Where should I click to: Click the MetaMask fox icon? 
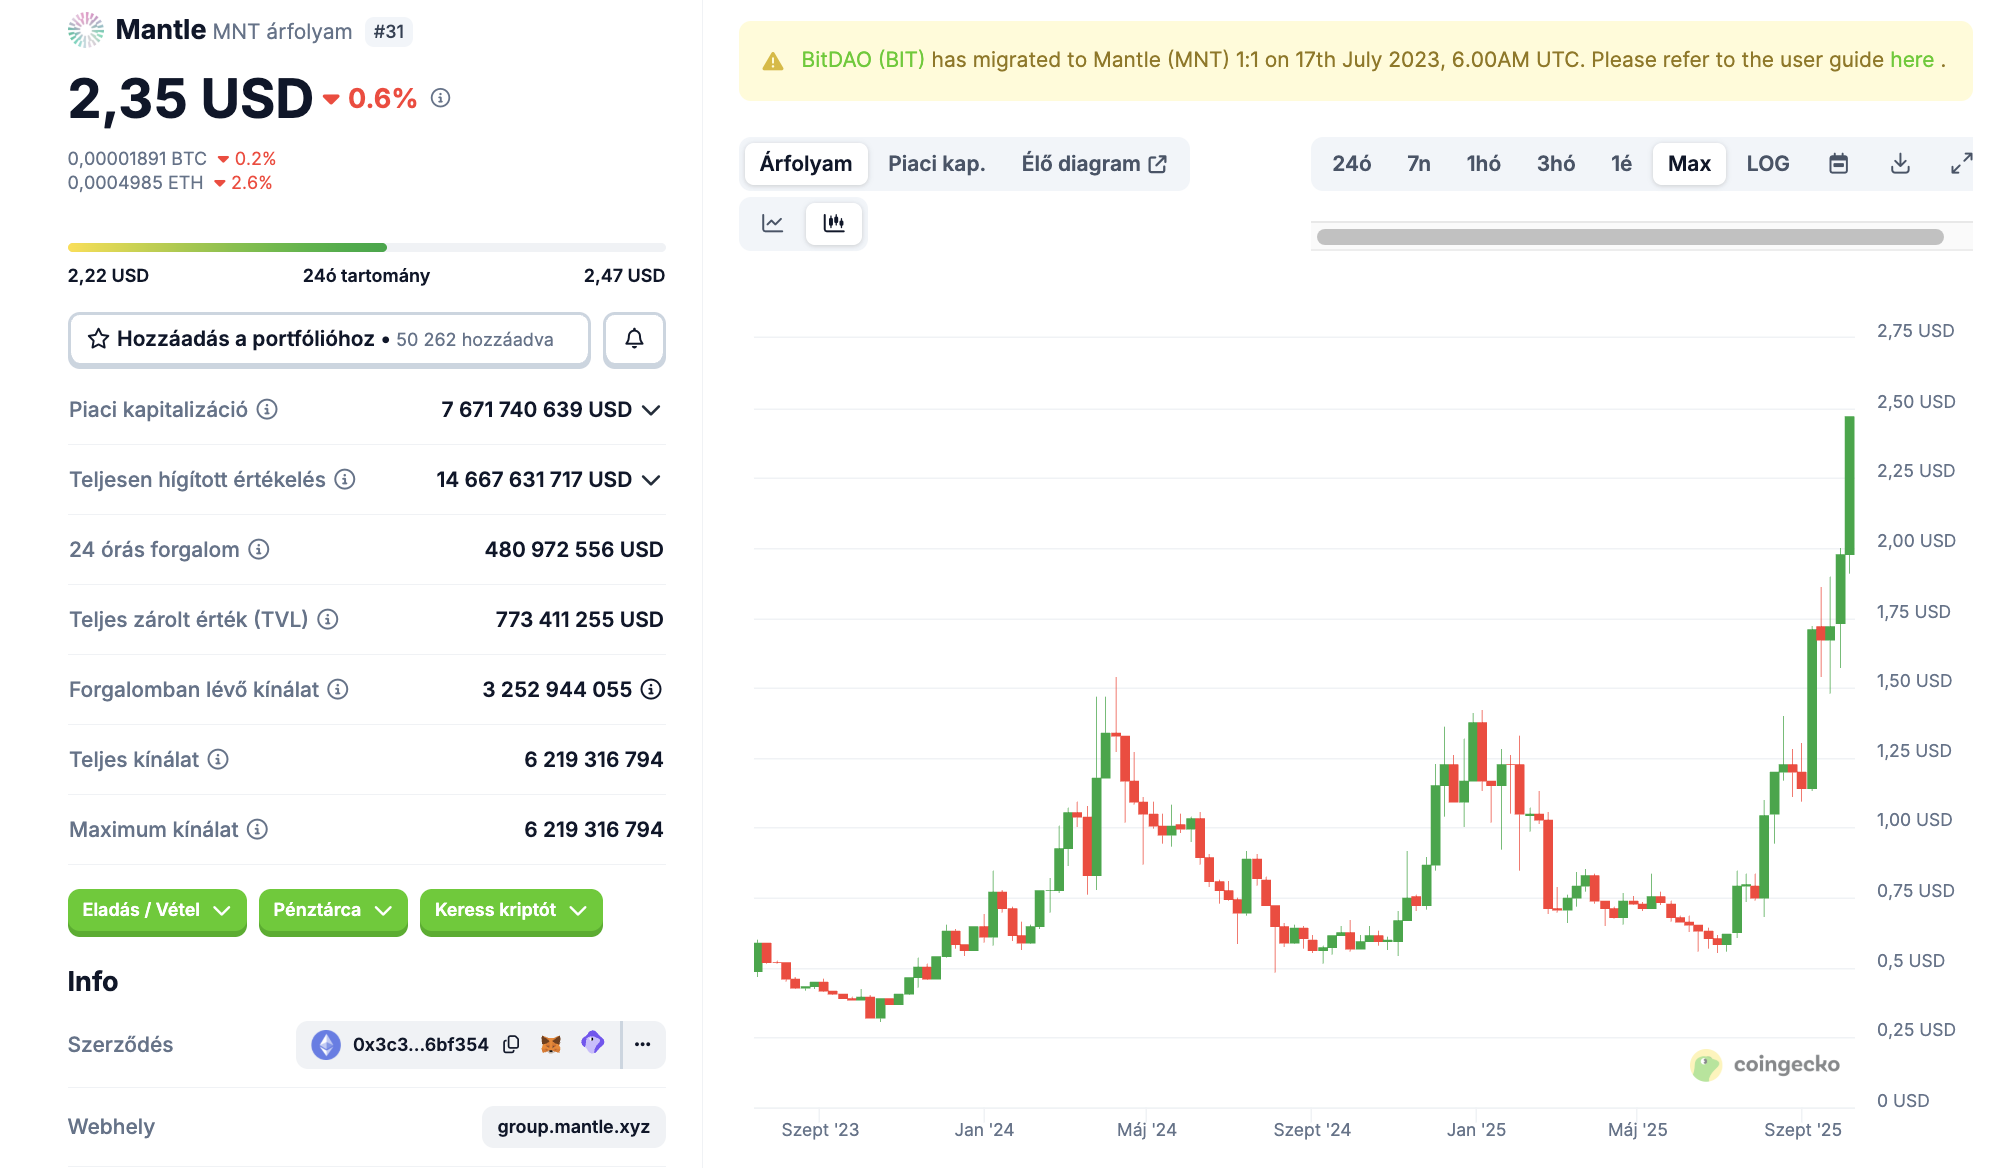point(551,1044)
